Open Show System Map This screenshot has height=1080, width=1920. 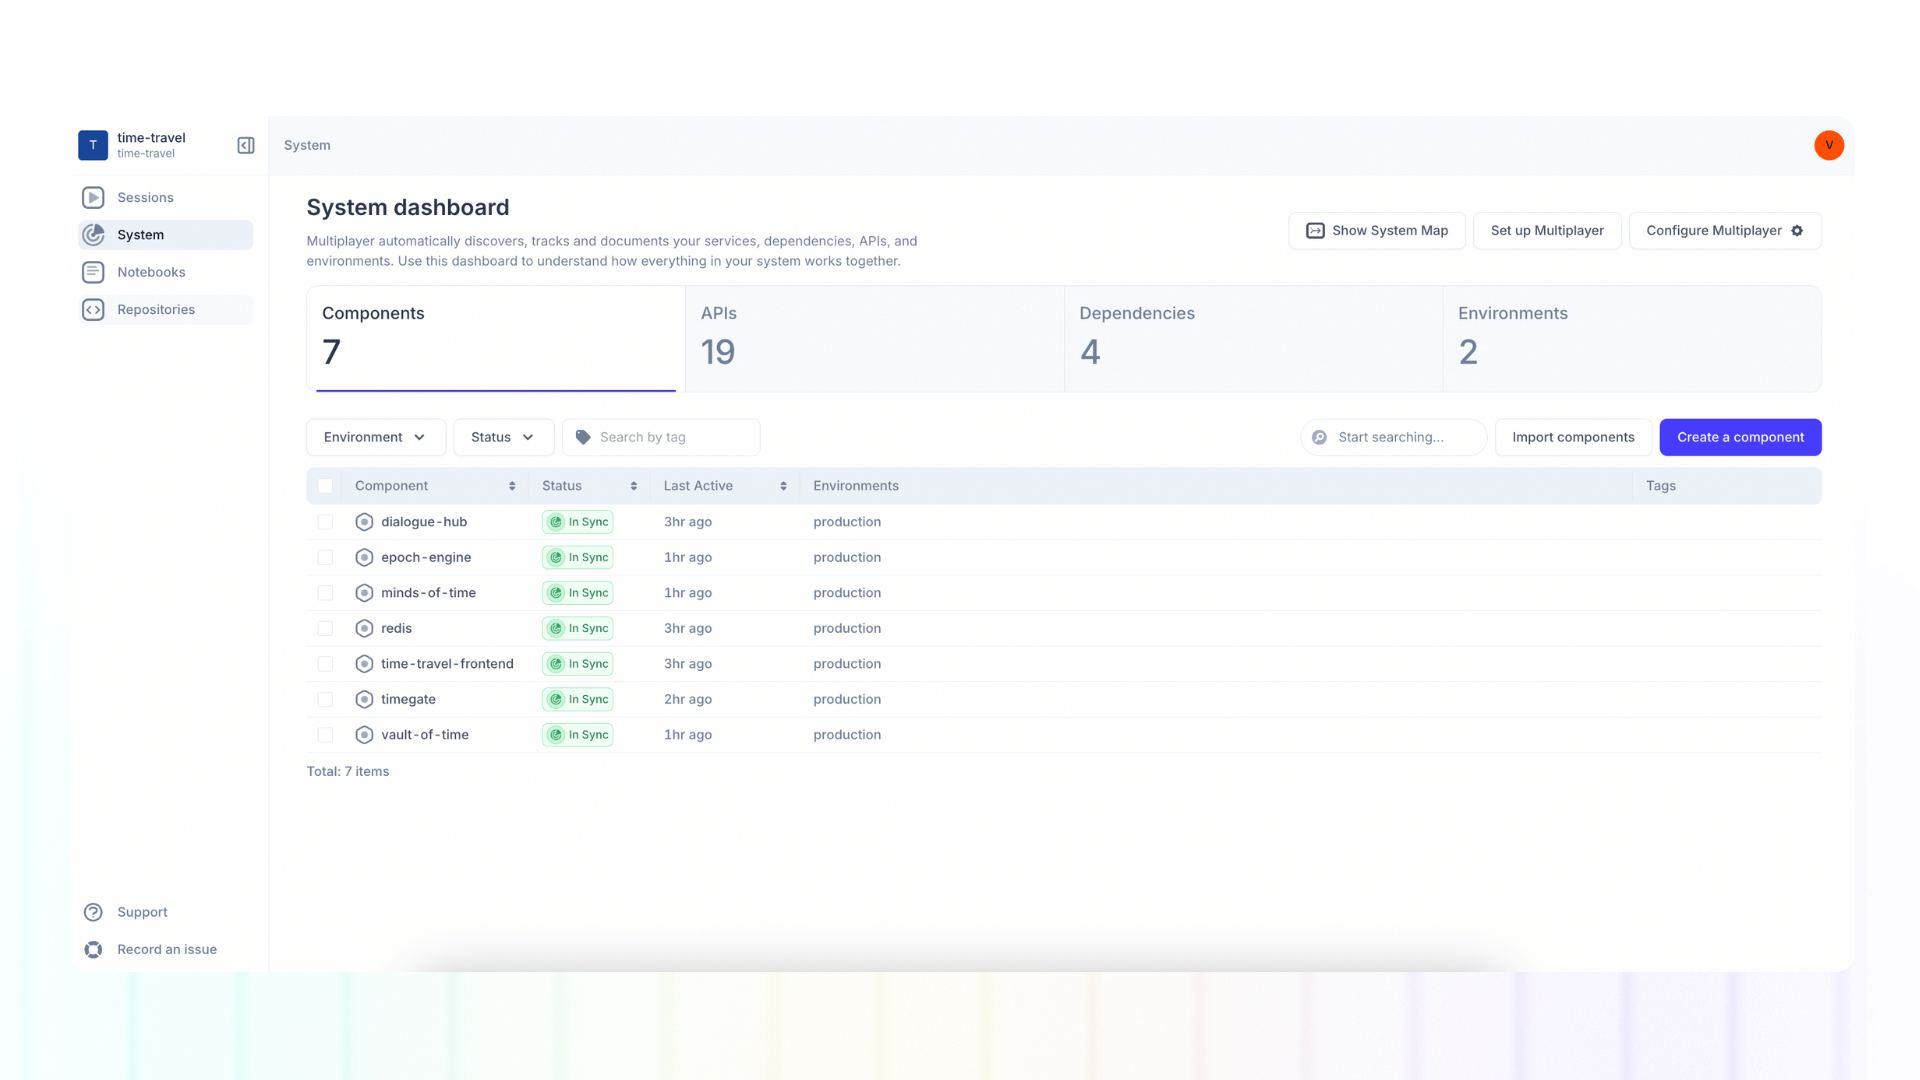[x=1377, y=230]
